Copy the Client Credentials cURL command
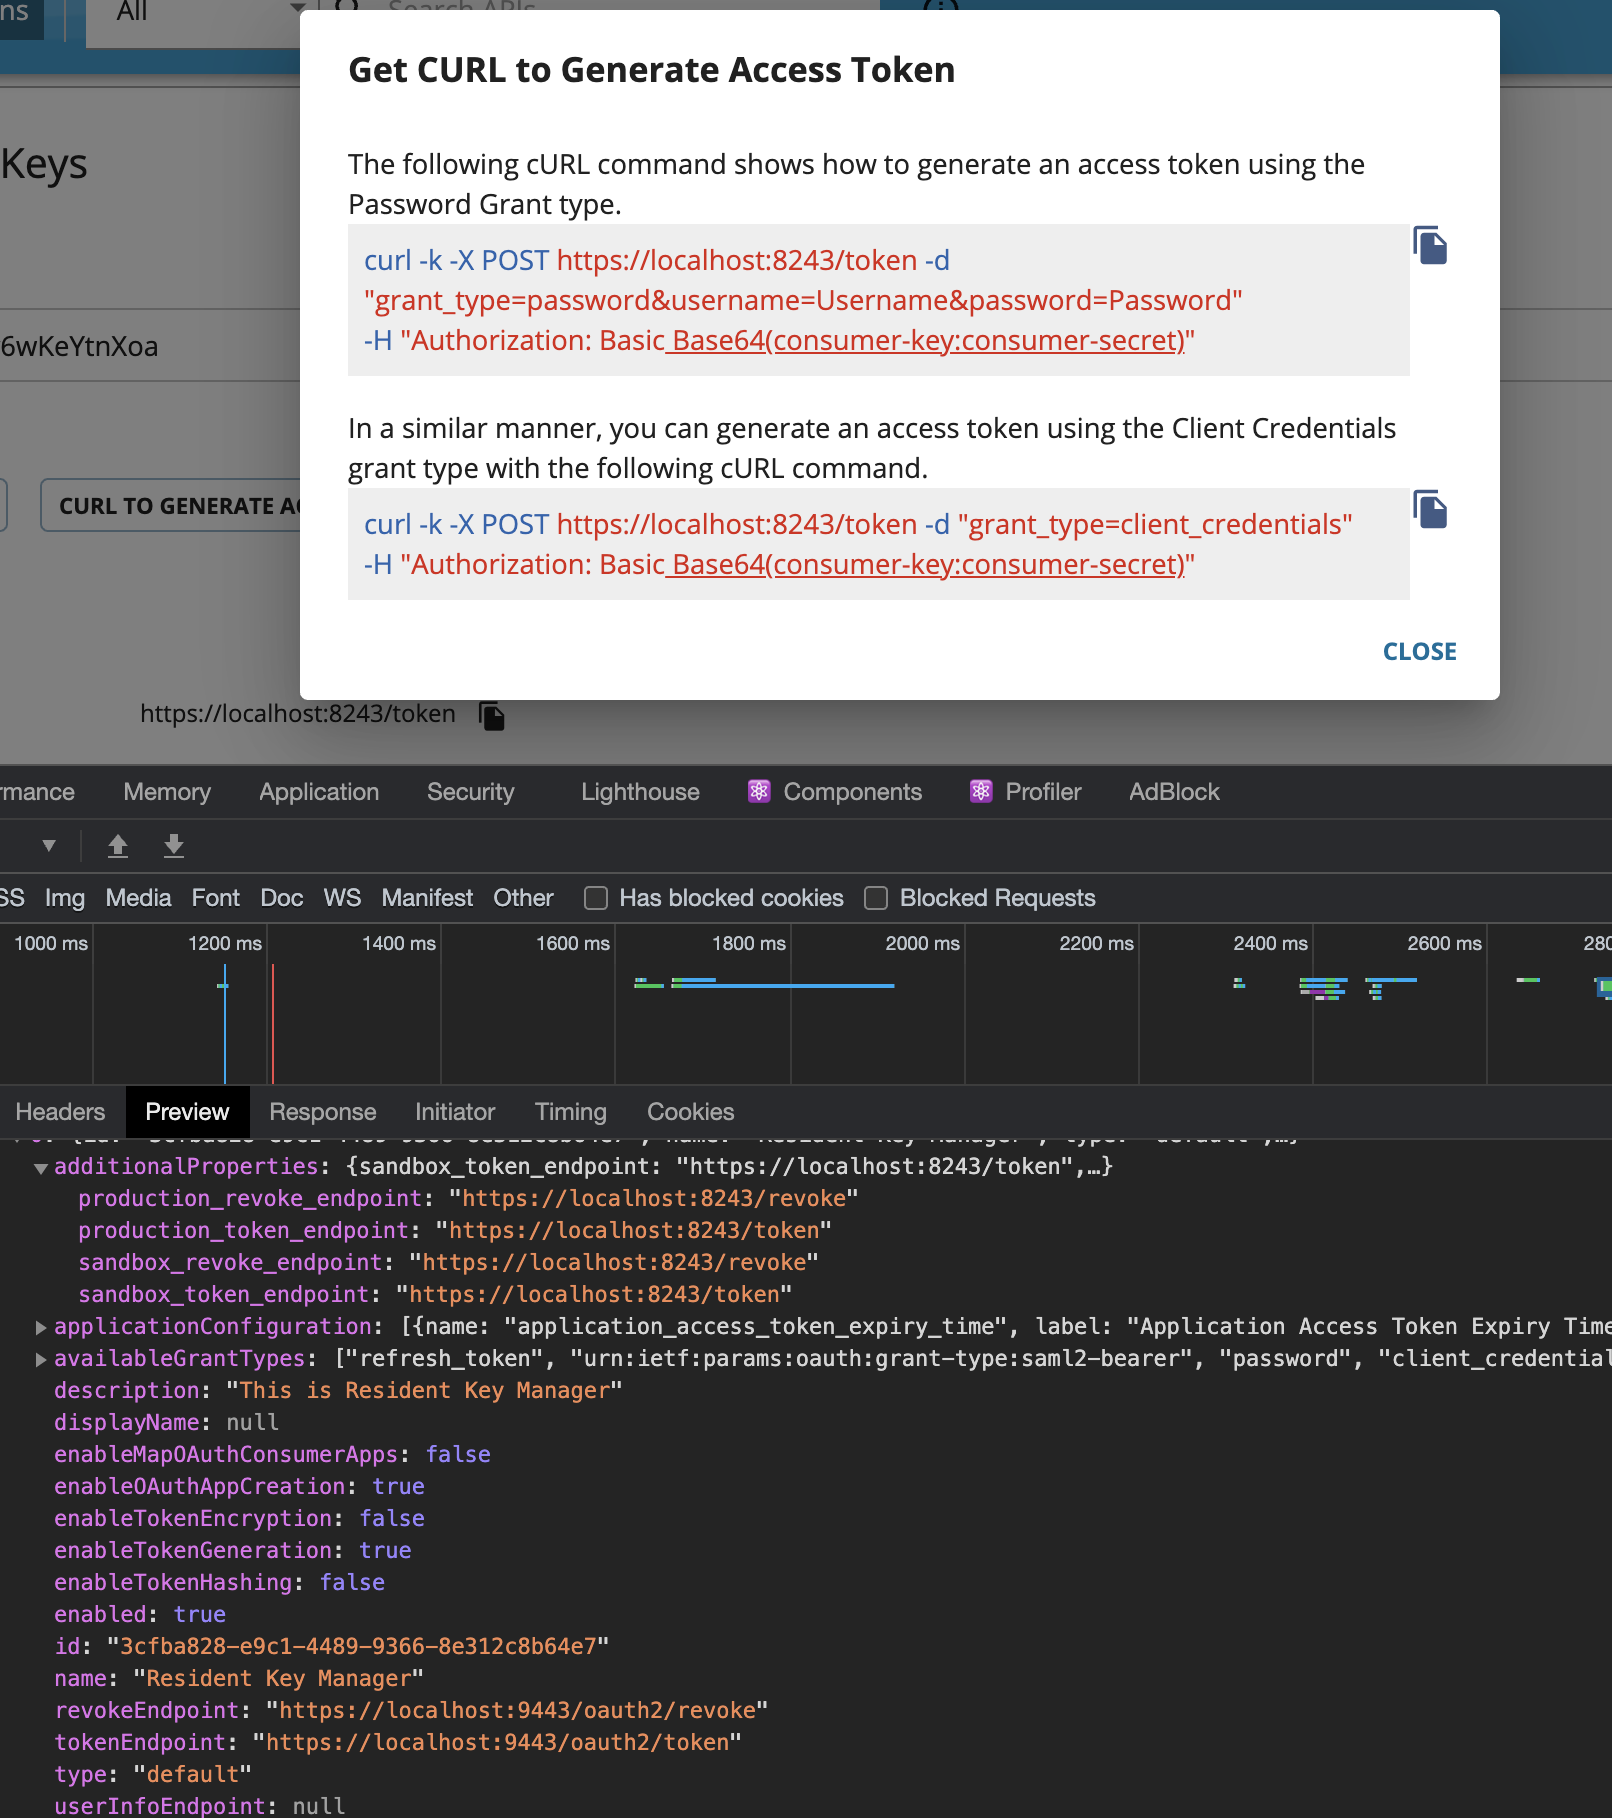The width and height of the screenshot is (1612, 1818). (1429, 510)
